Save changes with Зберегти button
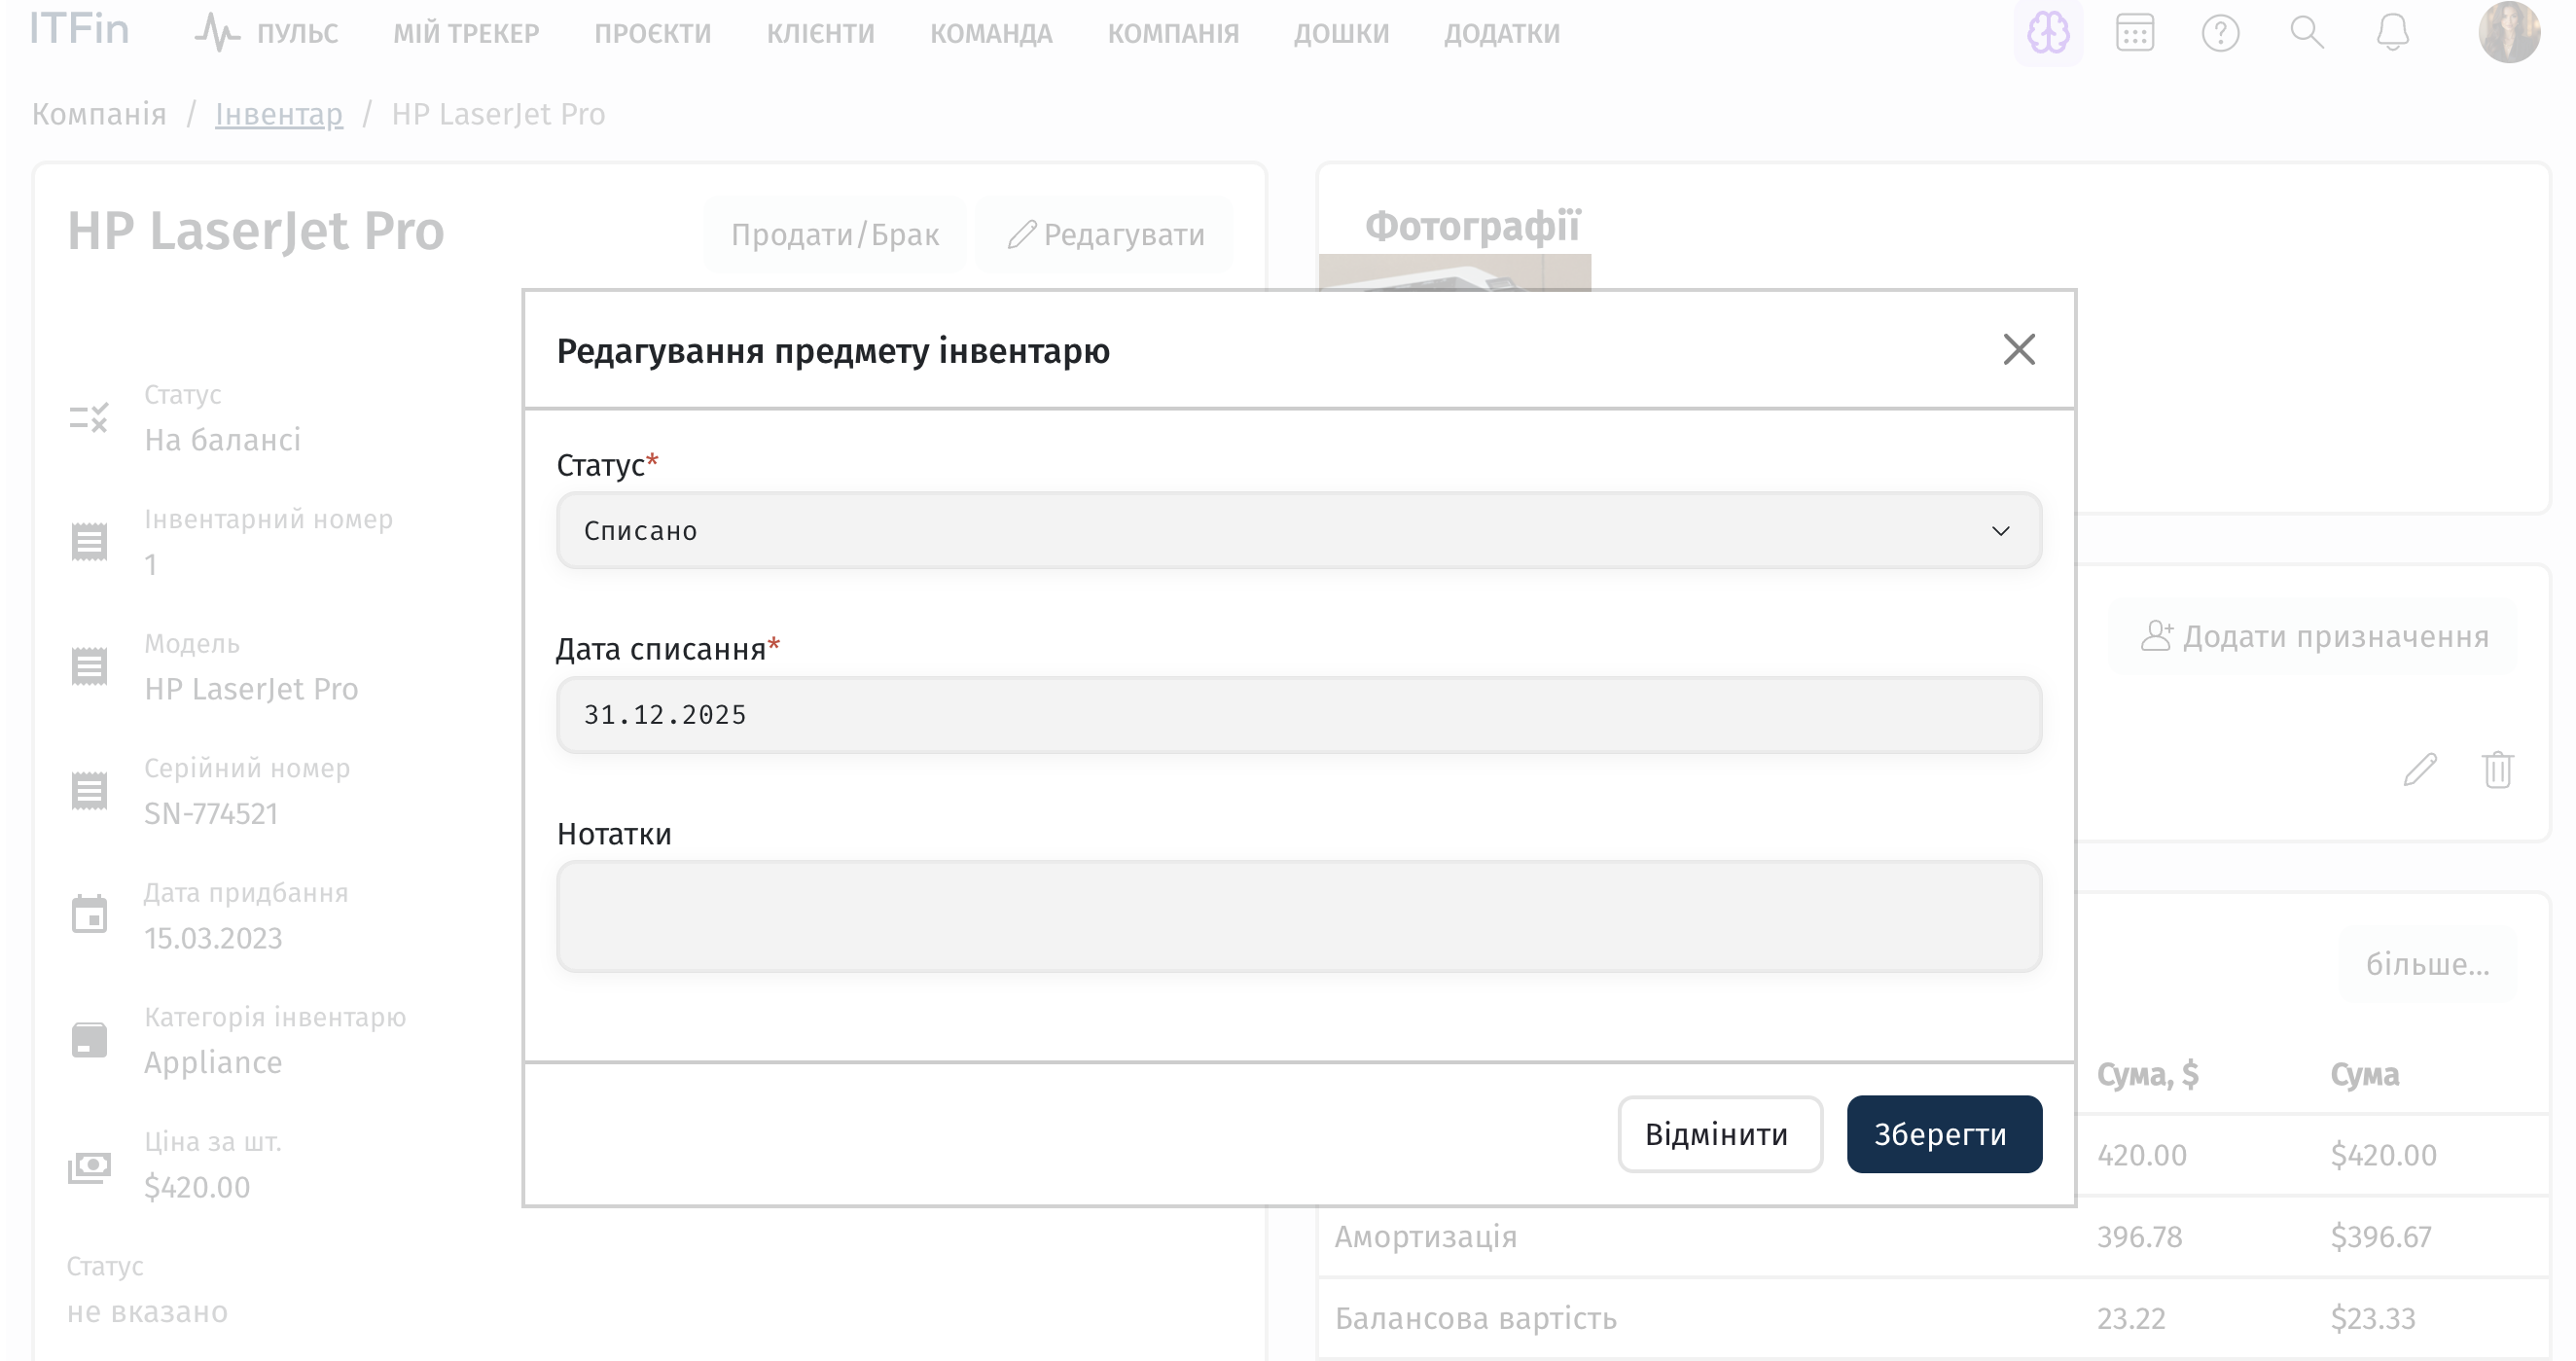This screenshot has height=1361, width=2576. coord(1944,1134)
